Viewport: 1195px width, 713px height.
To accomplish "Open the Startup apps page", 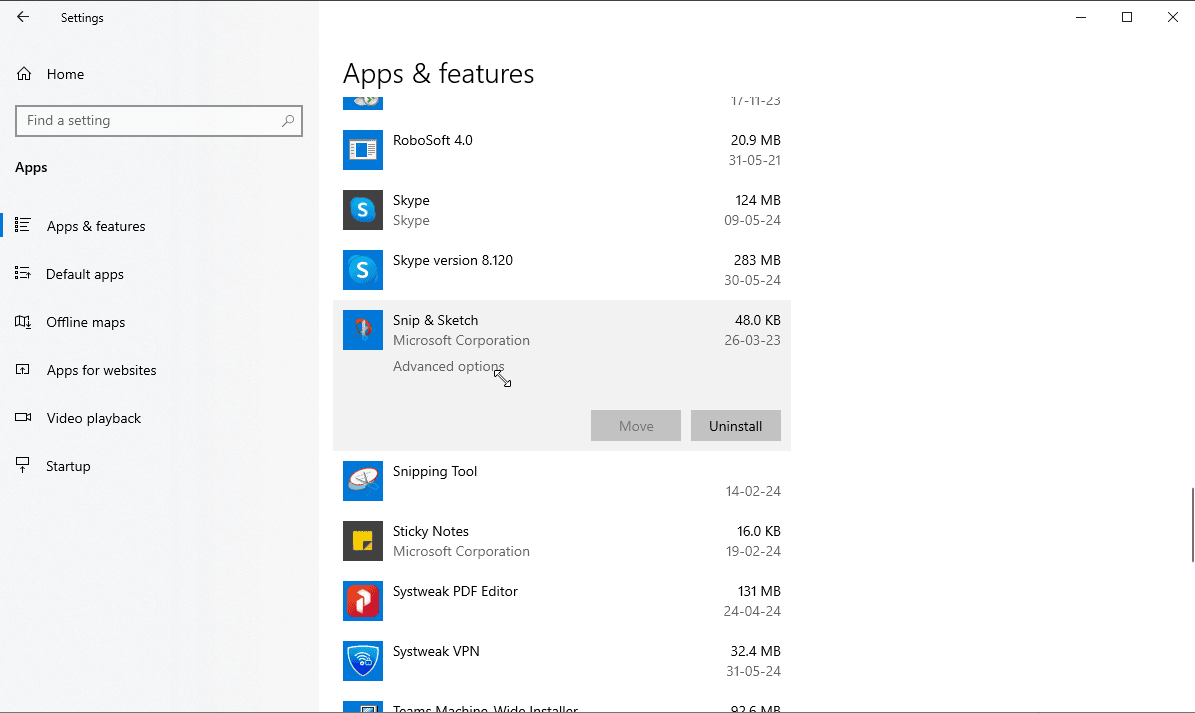I will point(68,466).
